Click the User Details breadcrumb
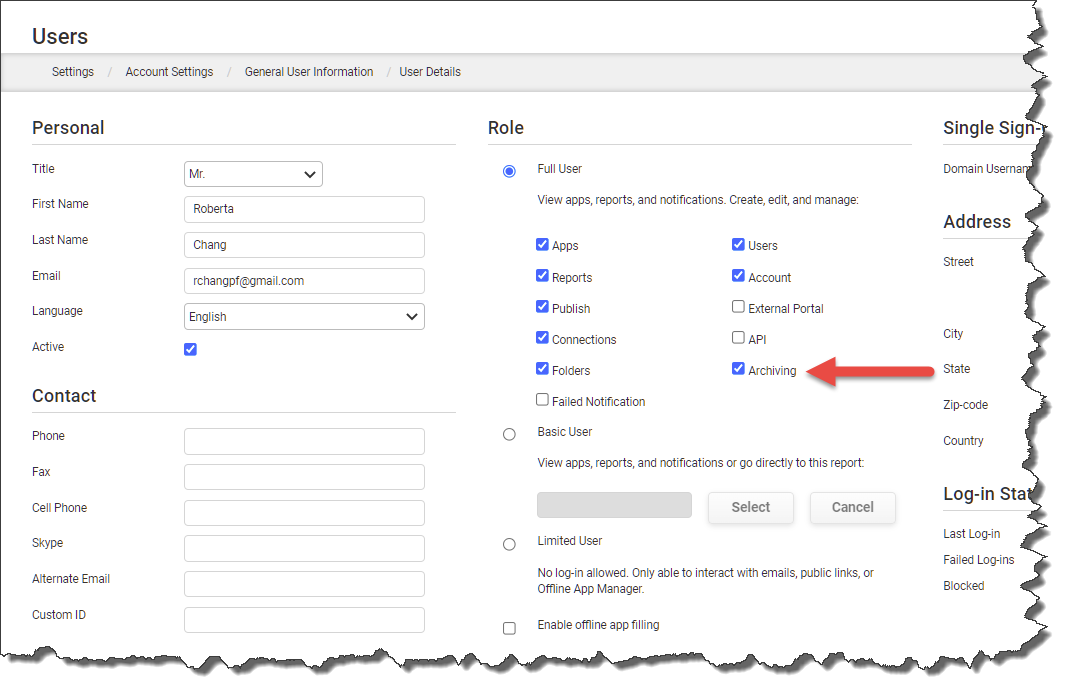This screenshot has height=692, width=1068. tap(430, 72)
